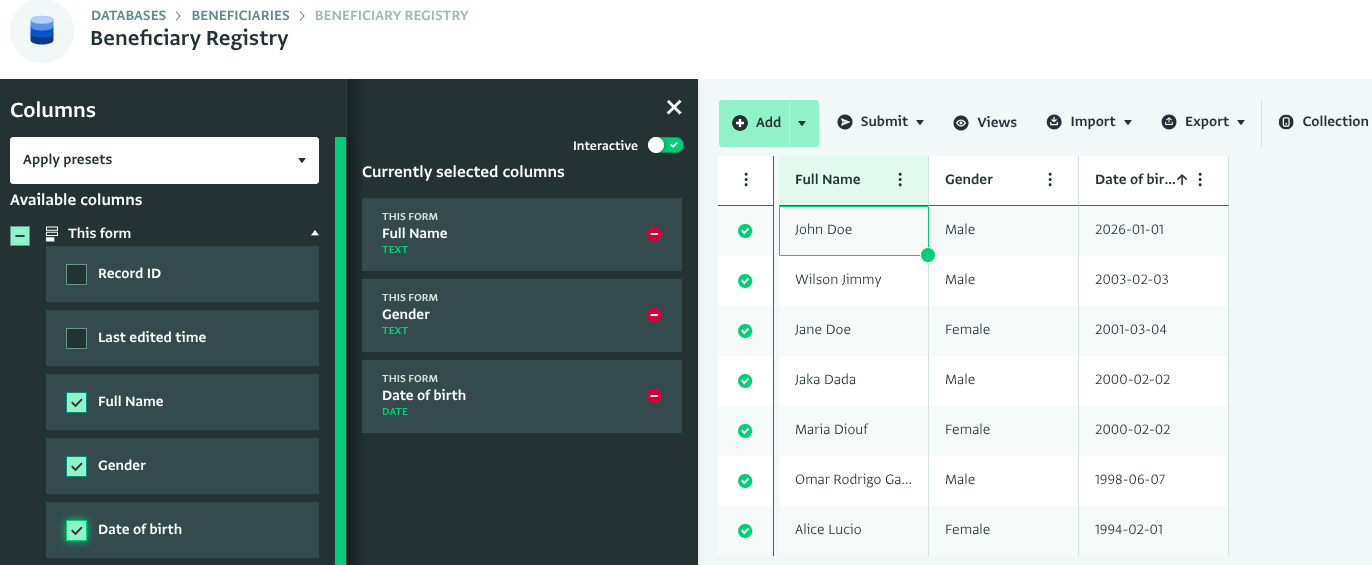Collapse the This form tree section

point(315,233)
